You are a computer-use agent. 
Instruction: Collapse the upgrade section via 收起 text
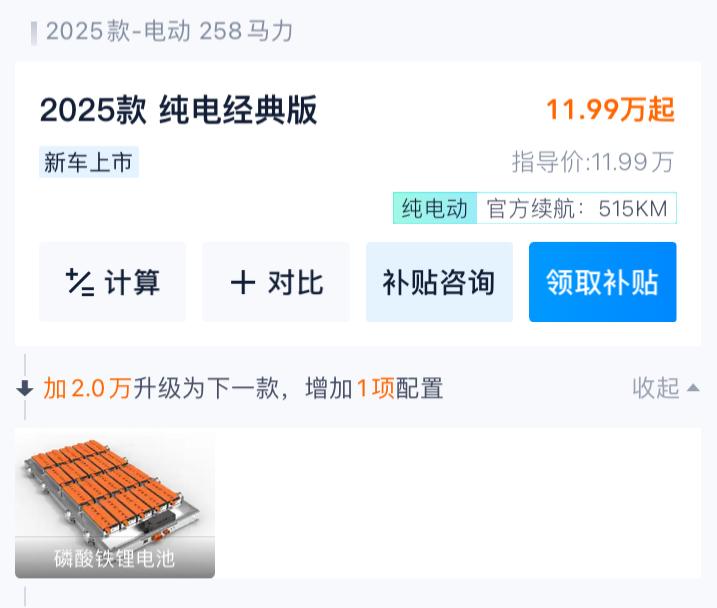(x=656, y=388)
